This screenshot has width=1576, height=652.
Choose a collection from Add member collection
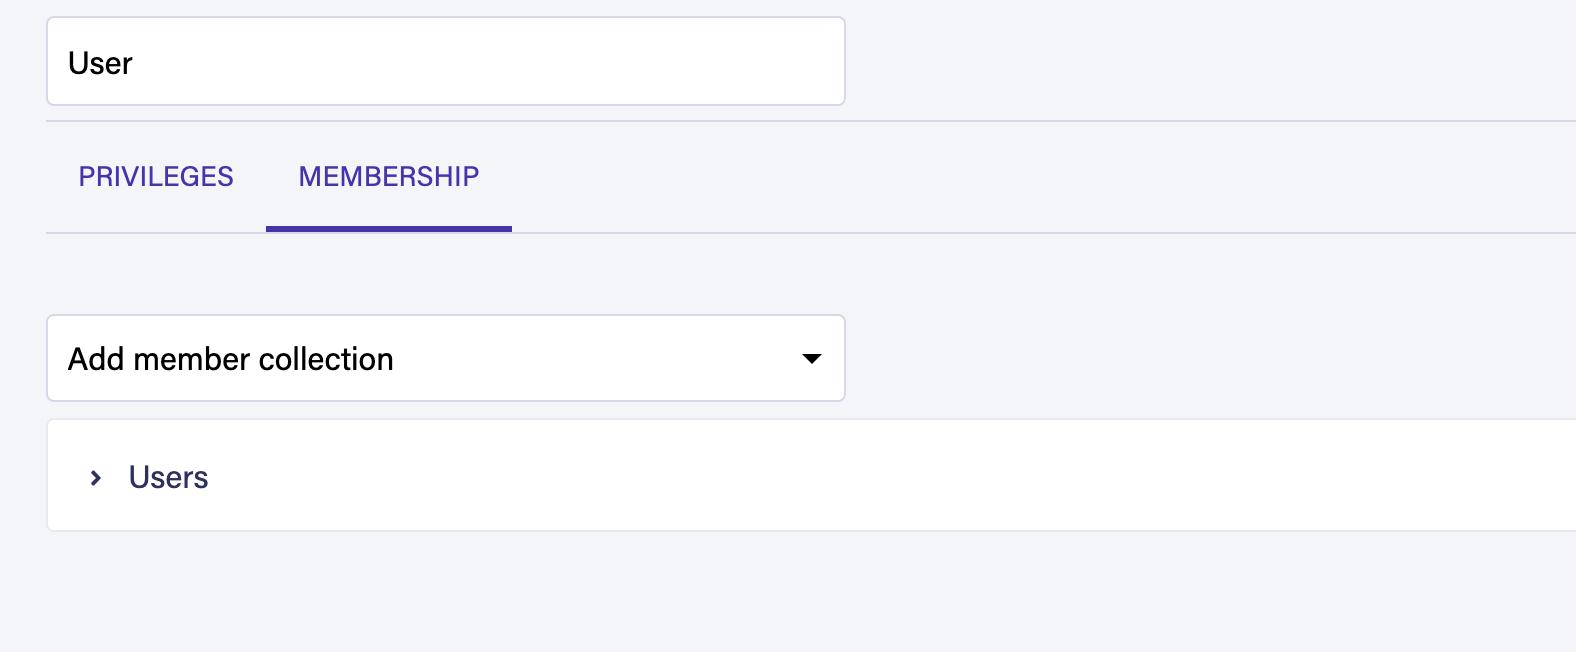(445, 358)
